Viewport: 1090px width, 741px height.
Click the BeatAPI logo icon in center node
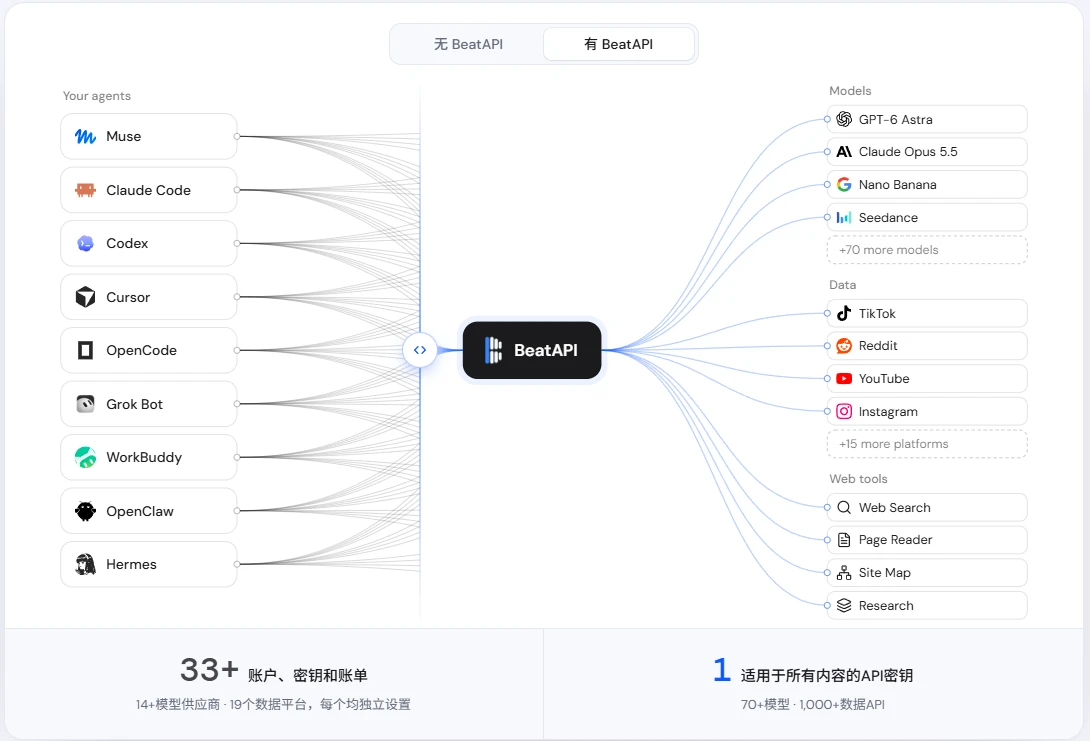point(493,350)
